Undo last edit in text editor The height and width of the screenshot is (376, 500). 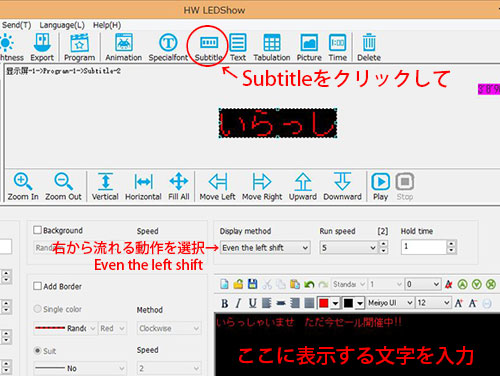point(309,284)
